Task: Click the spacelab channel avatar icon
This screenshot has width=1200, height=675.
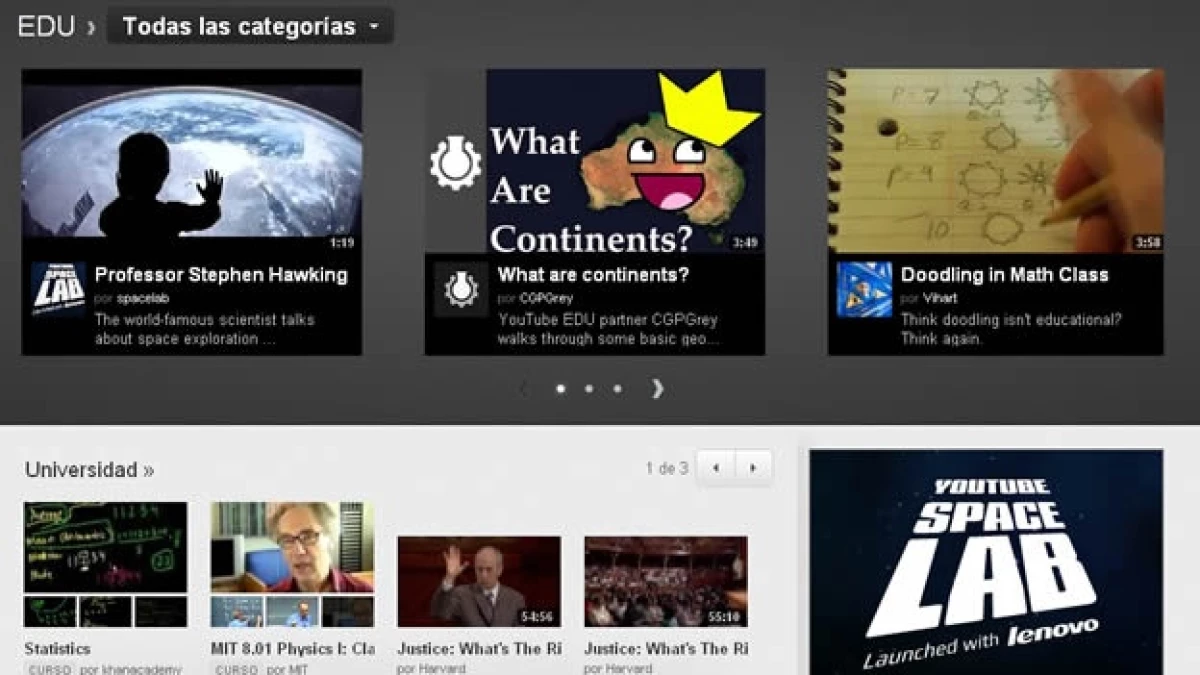Action: click(x=58, y=290)
